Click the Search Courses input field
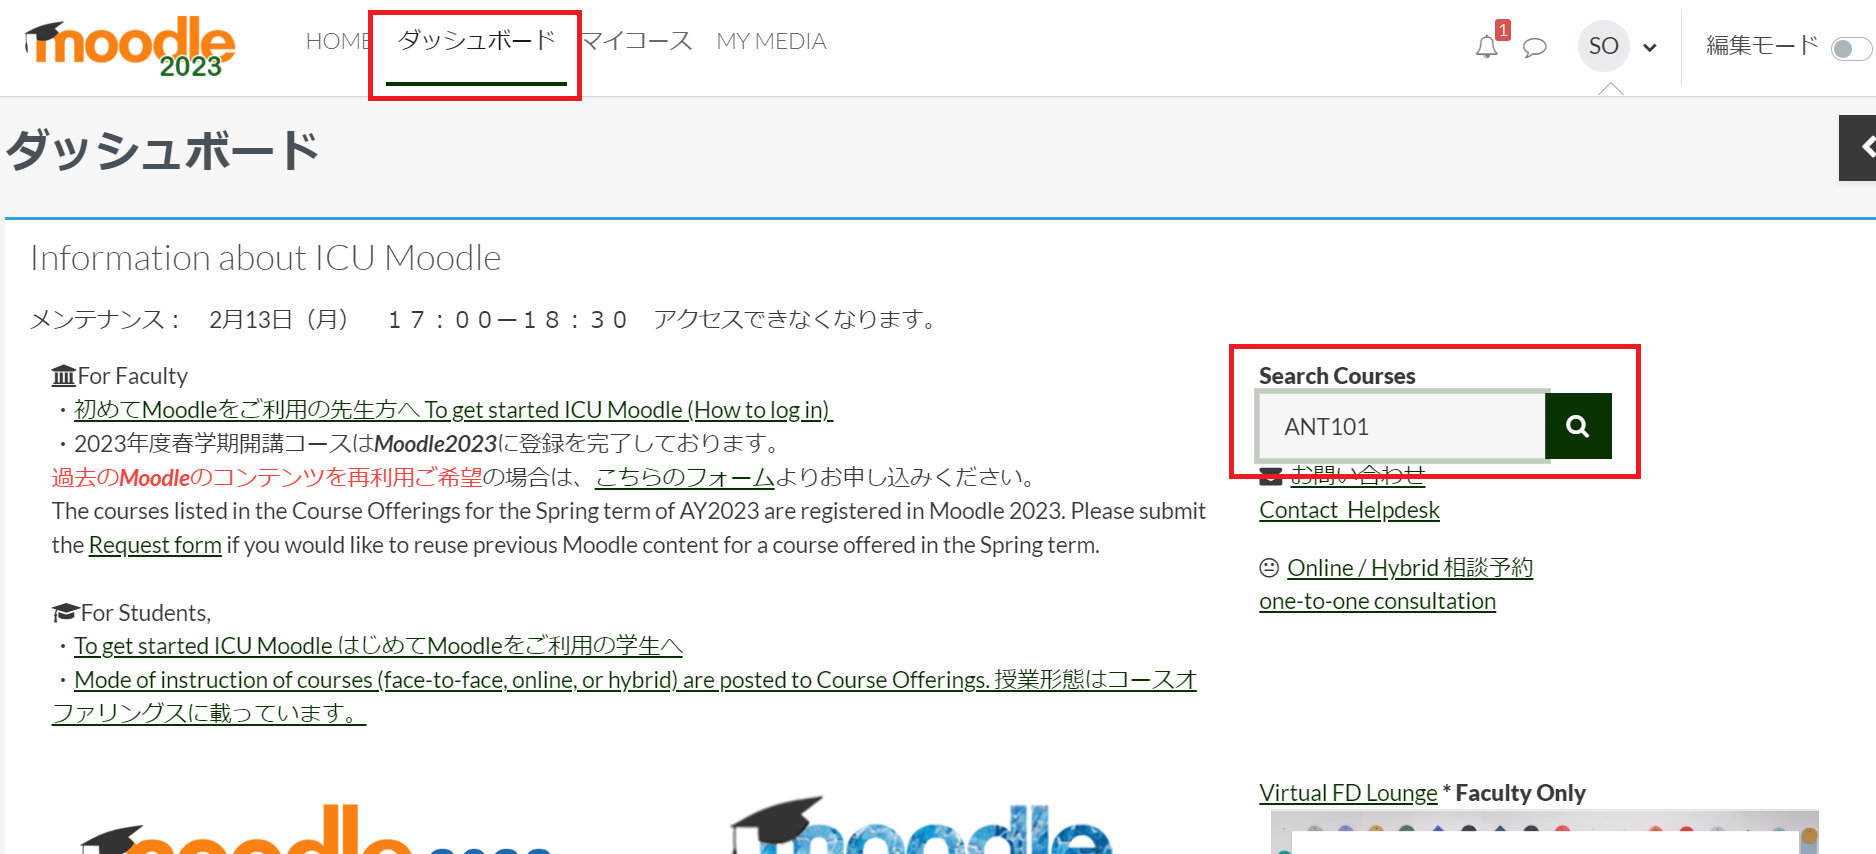Image resolution: width=1876 pixels, height=854 pixels. [1401, 426]
